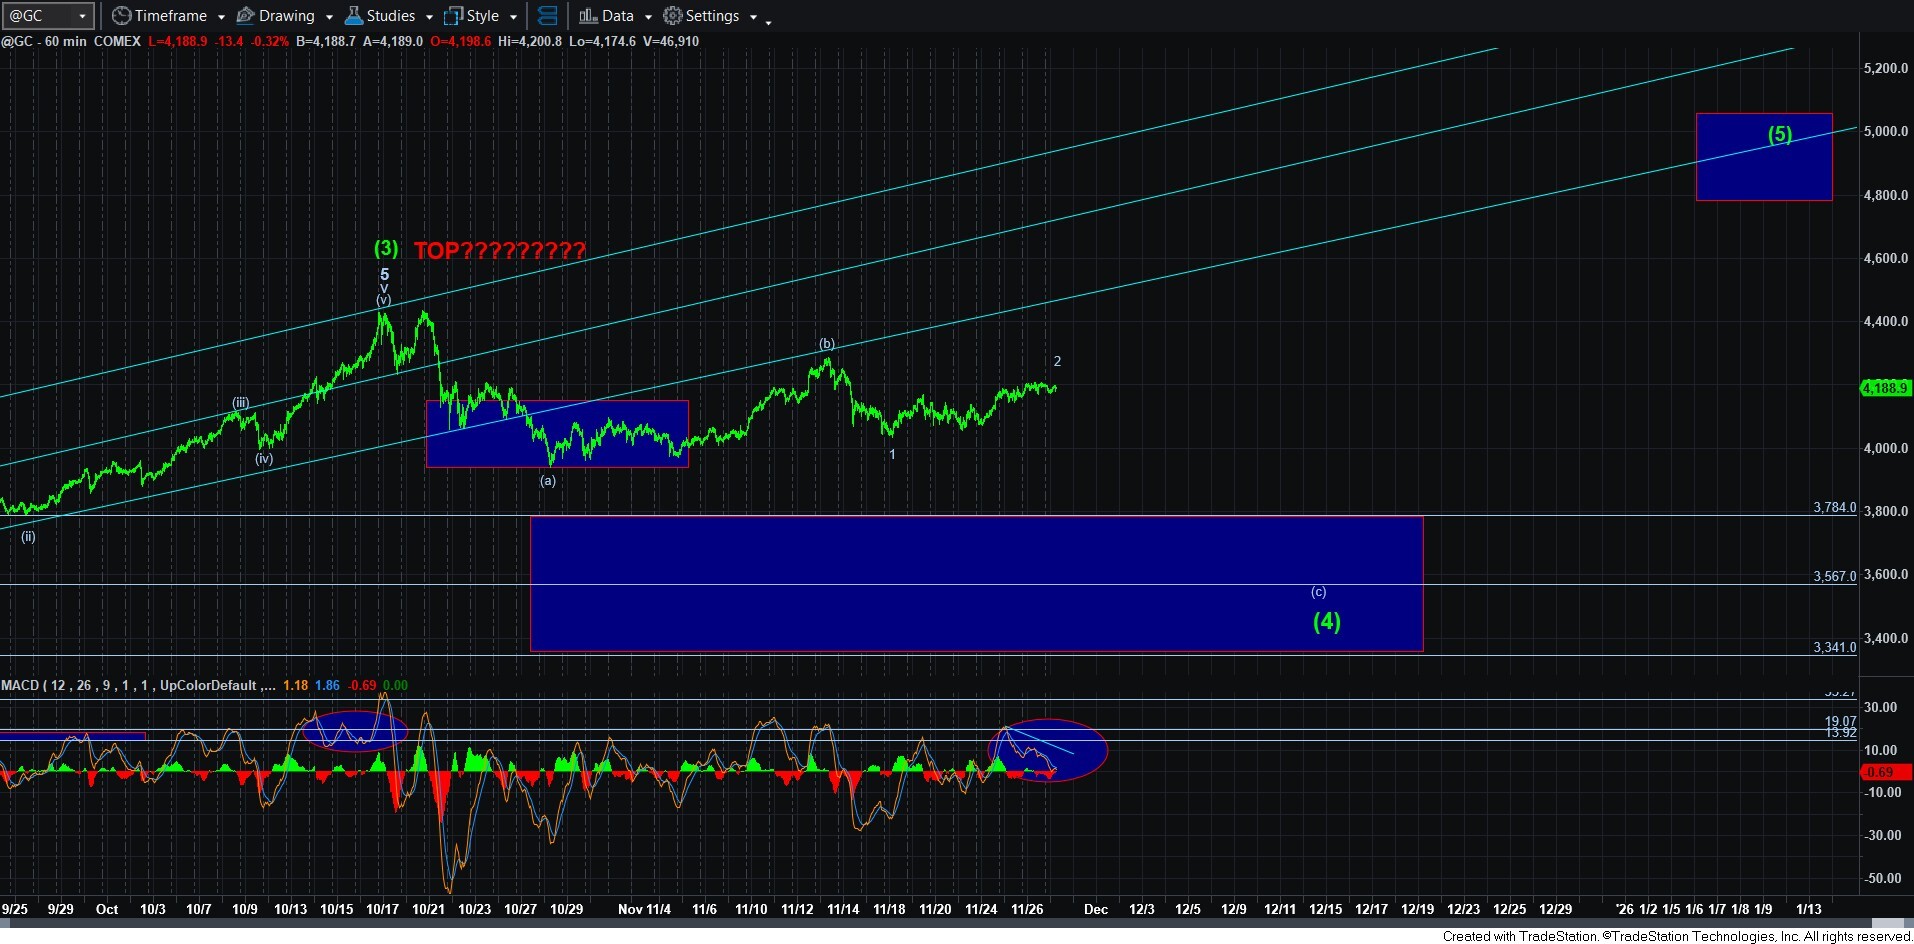1914x944 pixels.
Task: Open the @GC symbol dropdown arrow
Action: tap(83, 16)
